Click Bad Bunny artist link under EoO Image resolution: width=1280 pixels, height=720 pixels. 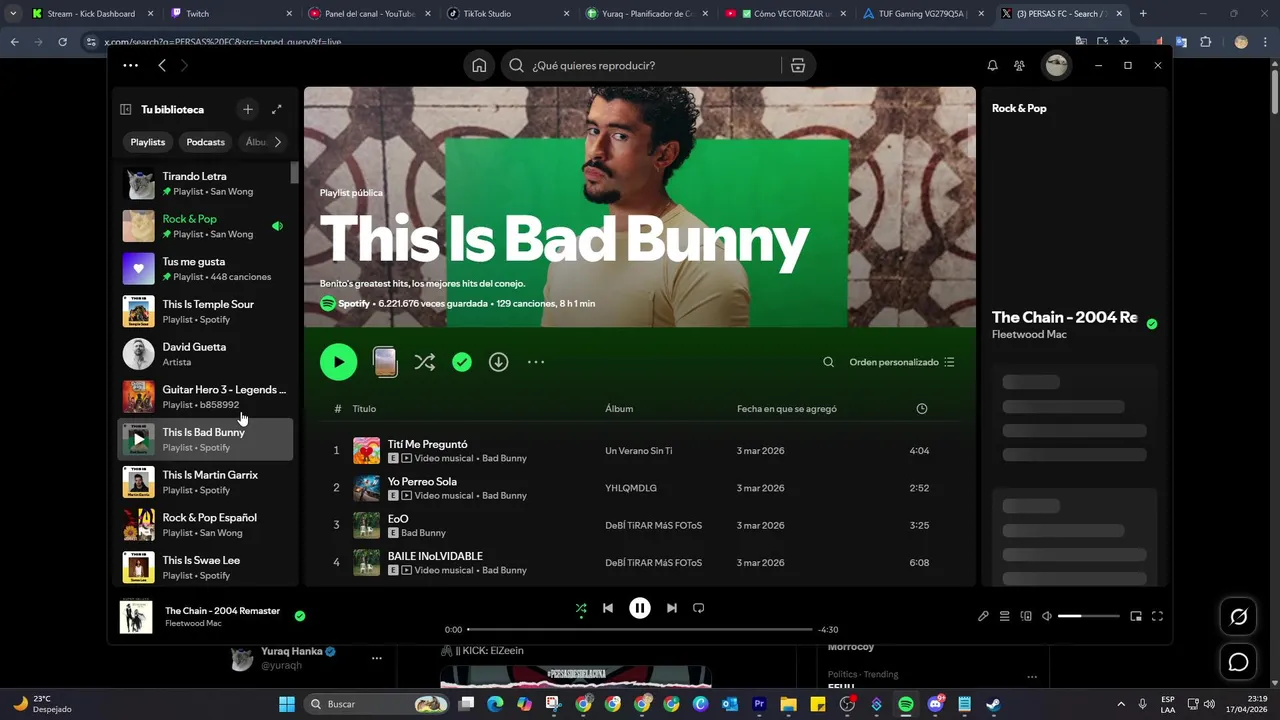[423, 533]
